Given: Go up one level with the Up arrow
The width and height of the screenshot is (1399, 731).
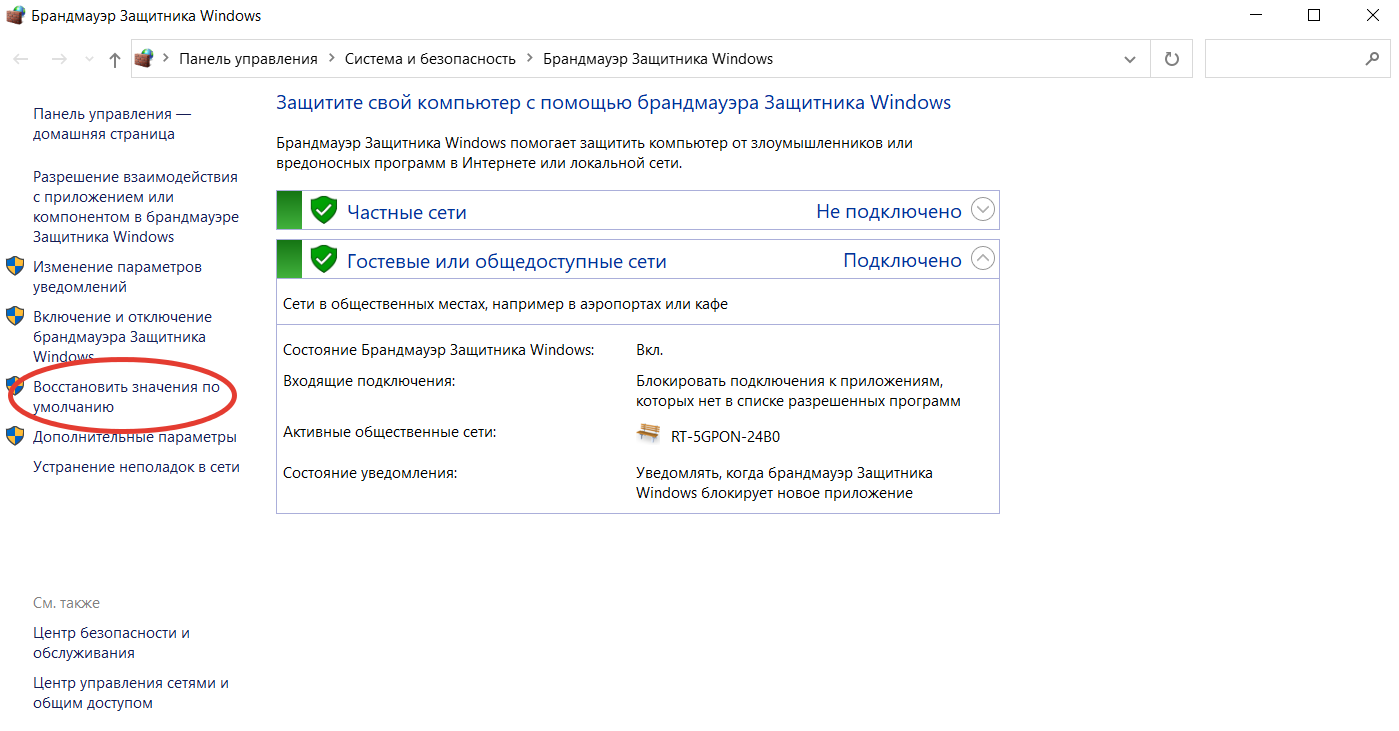Looking at the screenshot, I should (115, 59).
